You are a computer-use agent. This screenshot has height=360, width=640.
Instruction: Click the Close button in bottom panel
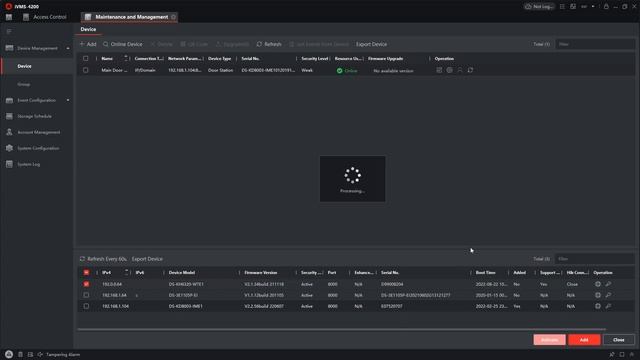point(619,340)
